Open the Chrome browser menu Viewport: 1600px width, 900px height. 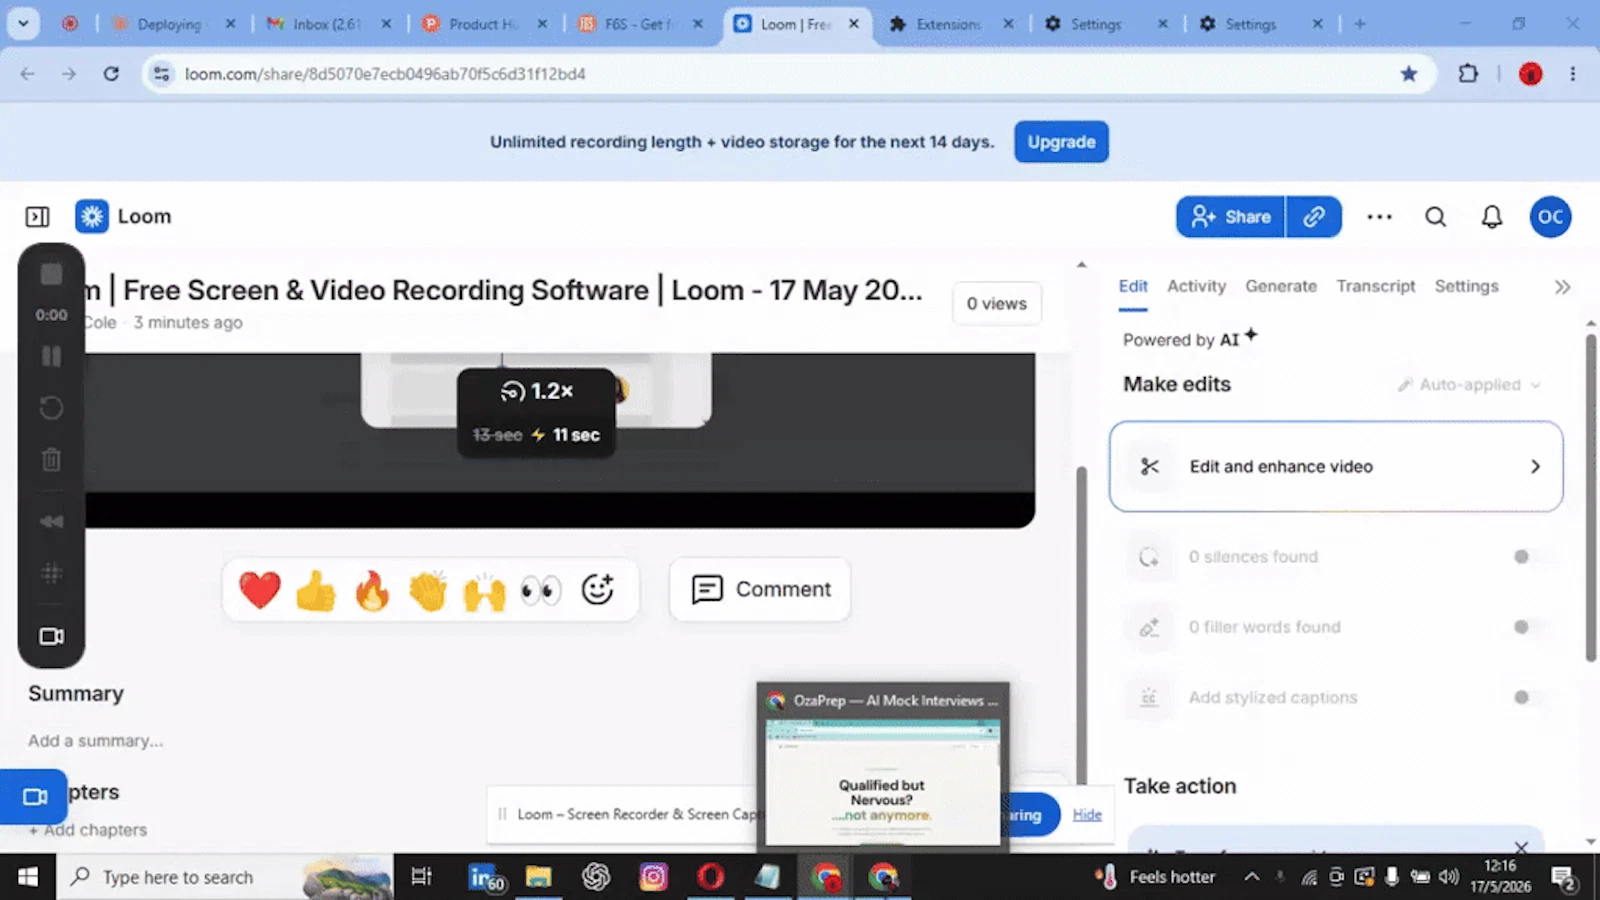[x=1572, y=74]
